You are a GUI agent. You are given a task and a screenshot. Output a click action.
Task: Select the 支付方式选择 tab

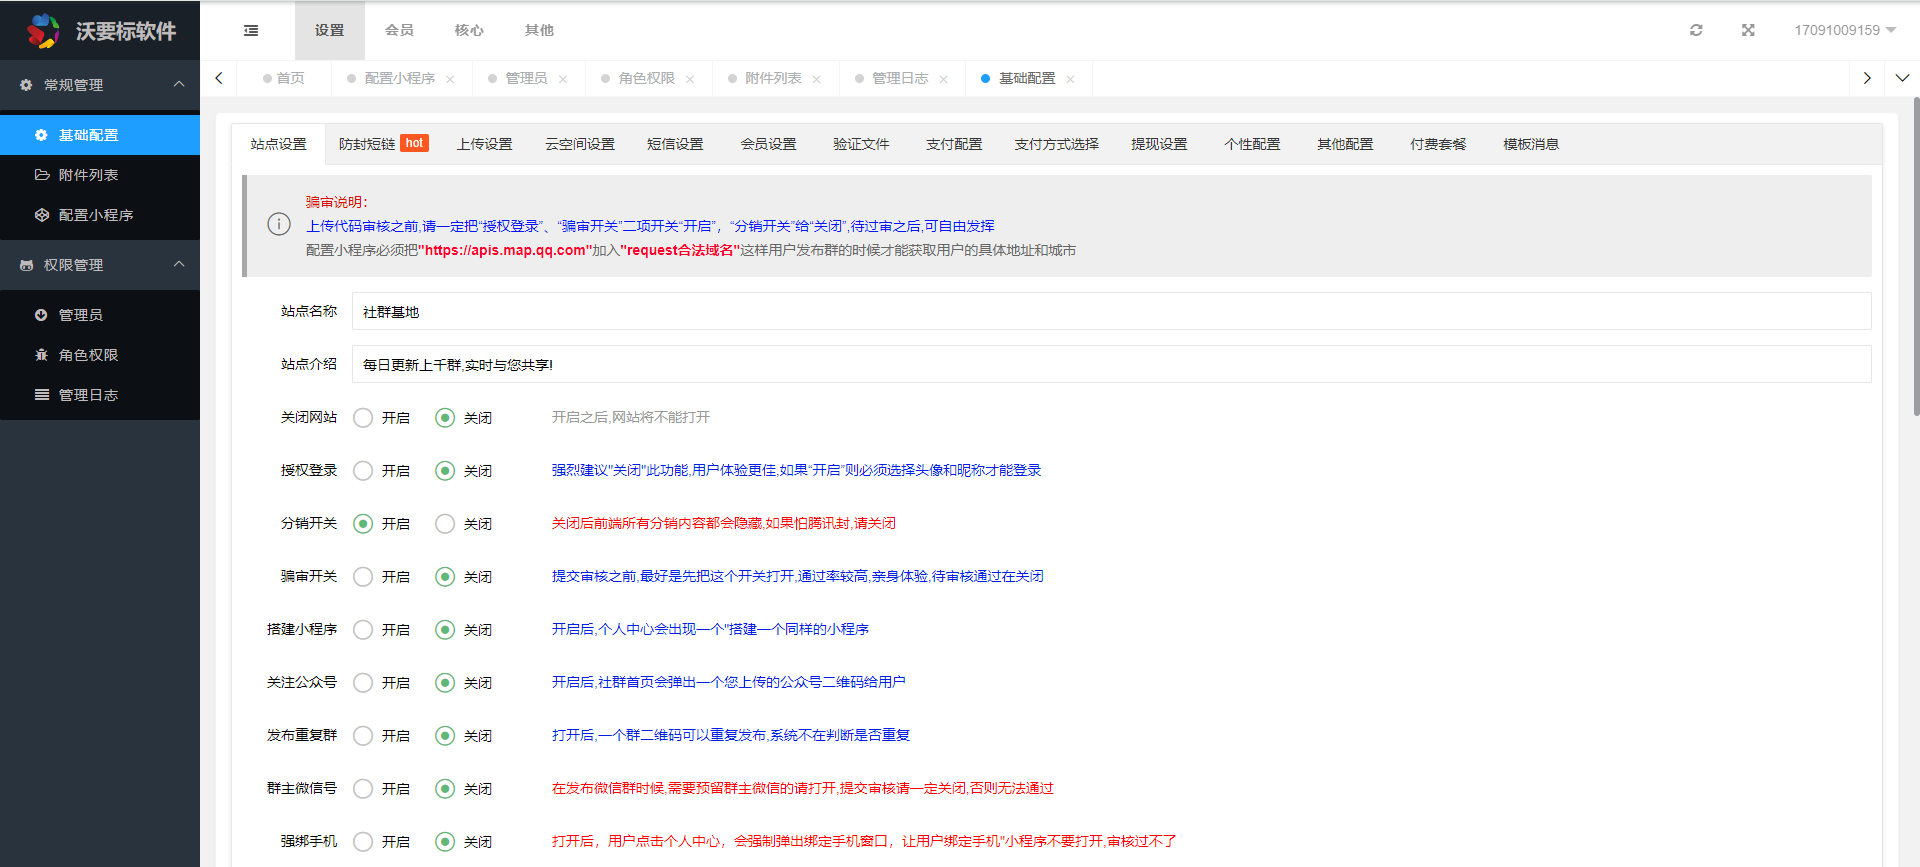click(x=1056, y=144)
